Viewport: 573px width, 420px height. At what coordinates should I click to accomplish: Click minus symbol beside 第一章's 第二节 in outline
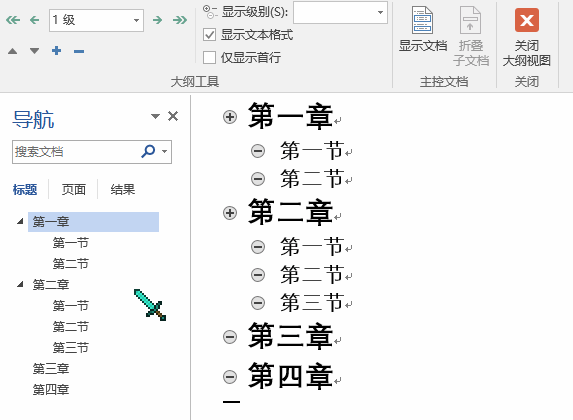pyautogui.click(x=258, y=179)
